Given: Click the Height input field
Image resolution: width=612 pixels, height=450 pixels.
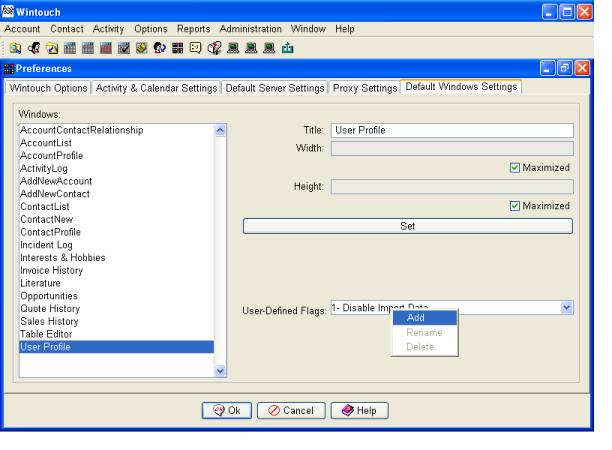Looking at the screenshot, I should 452,187.
